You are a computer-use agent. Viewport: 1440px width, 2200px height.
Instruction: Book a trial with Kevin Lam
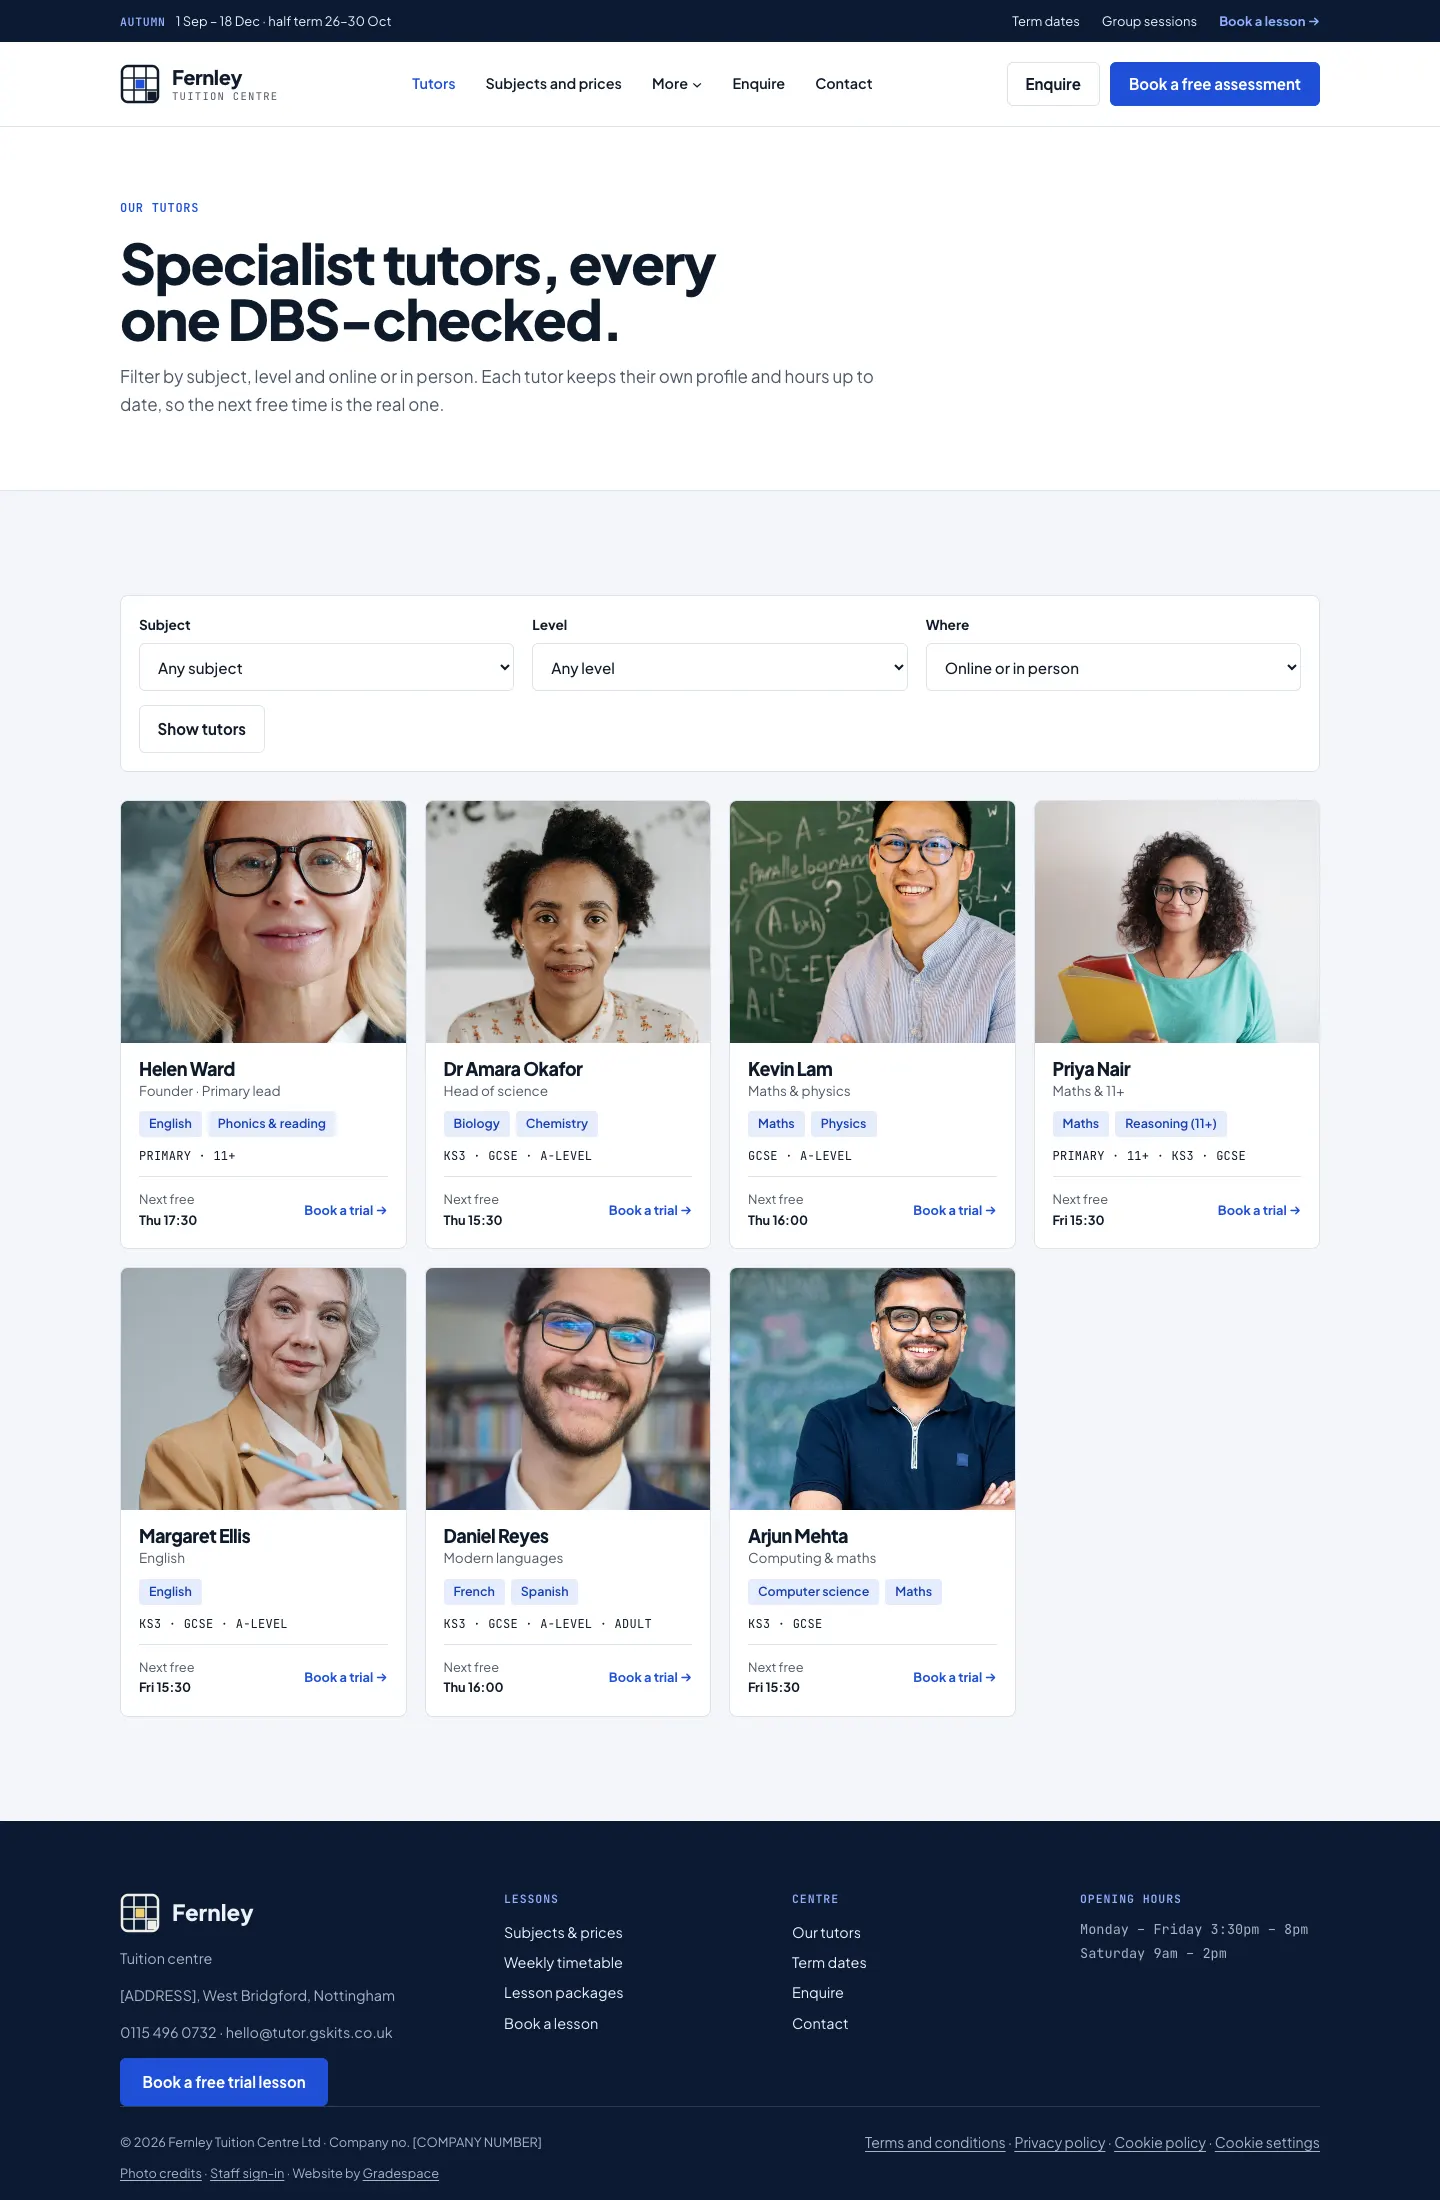[x=955, y=1210]
